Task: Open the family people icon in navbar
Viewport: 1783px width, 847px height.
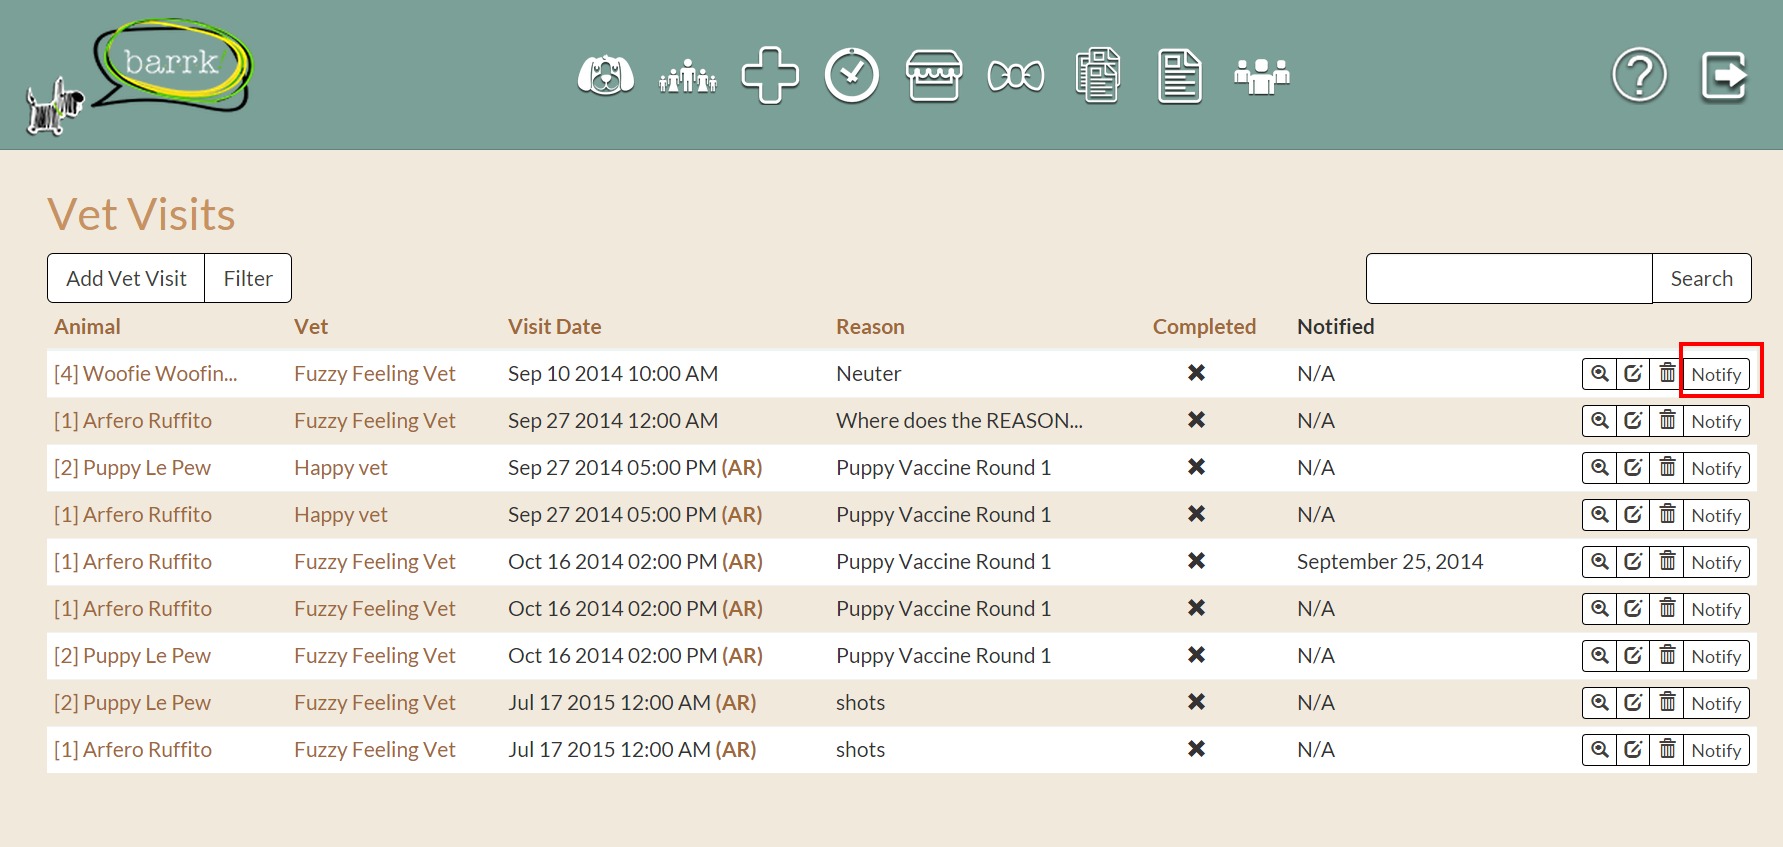Action: [688, 76]
